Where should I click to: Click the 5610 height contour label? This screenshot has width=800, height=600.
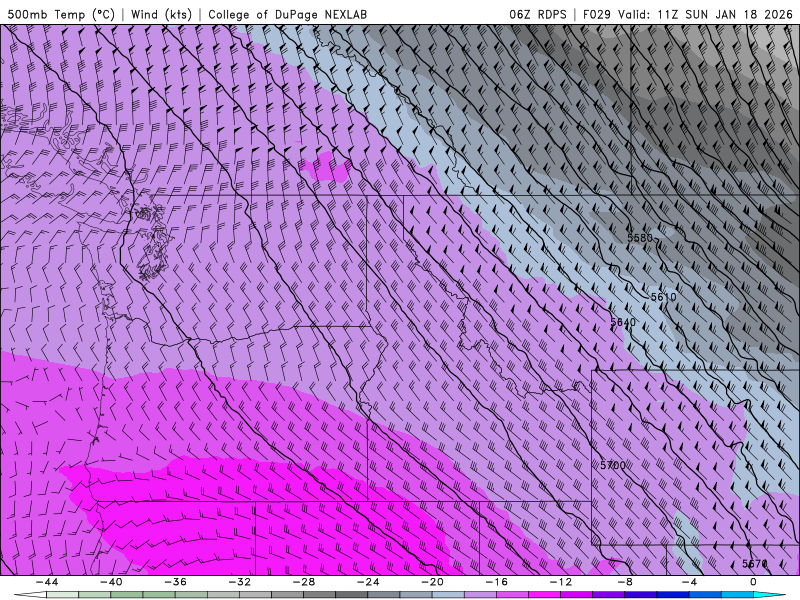click(663, 297)
